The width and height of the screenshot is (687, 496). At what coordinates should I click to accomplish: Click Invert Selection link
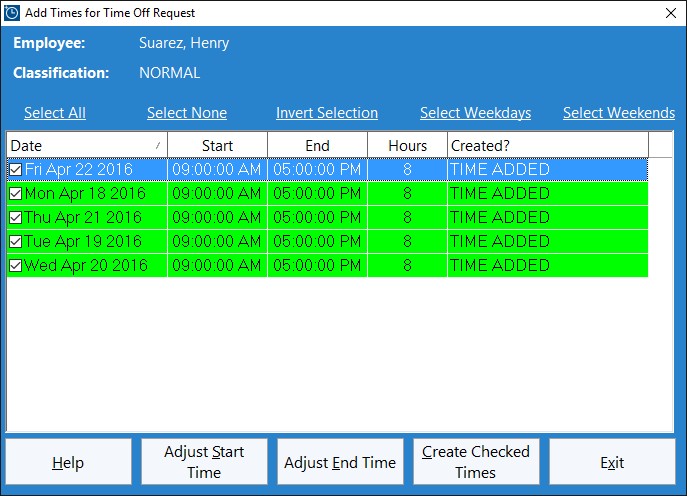(327, 113)
